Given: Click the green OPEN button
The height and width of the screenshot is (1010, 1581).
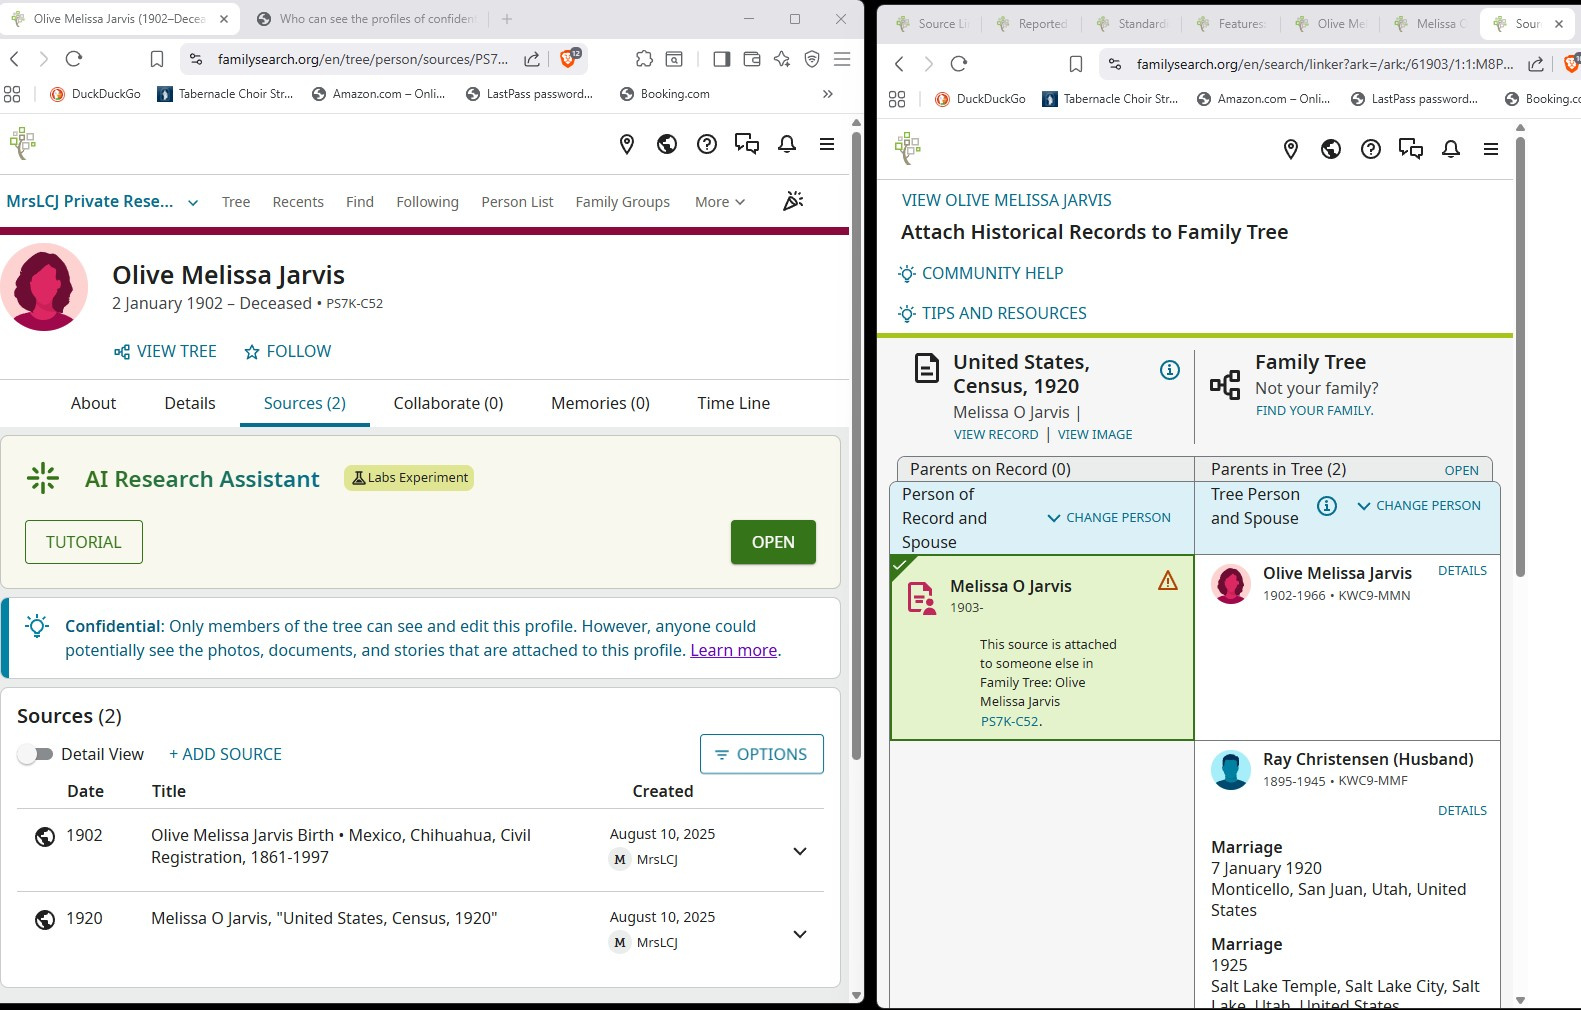Looking at the screenshot, I should tap(773, 542).
